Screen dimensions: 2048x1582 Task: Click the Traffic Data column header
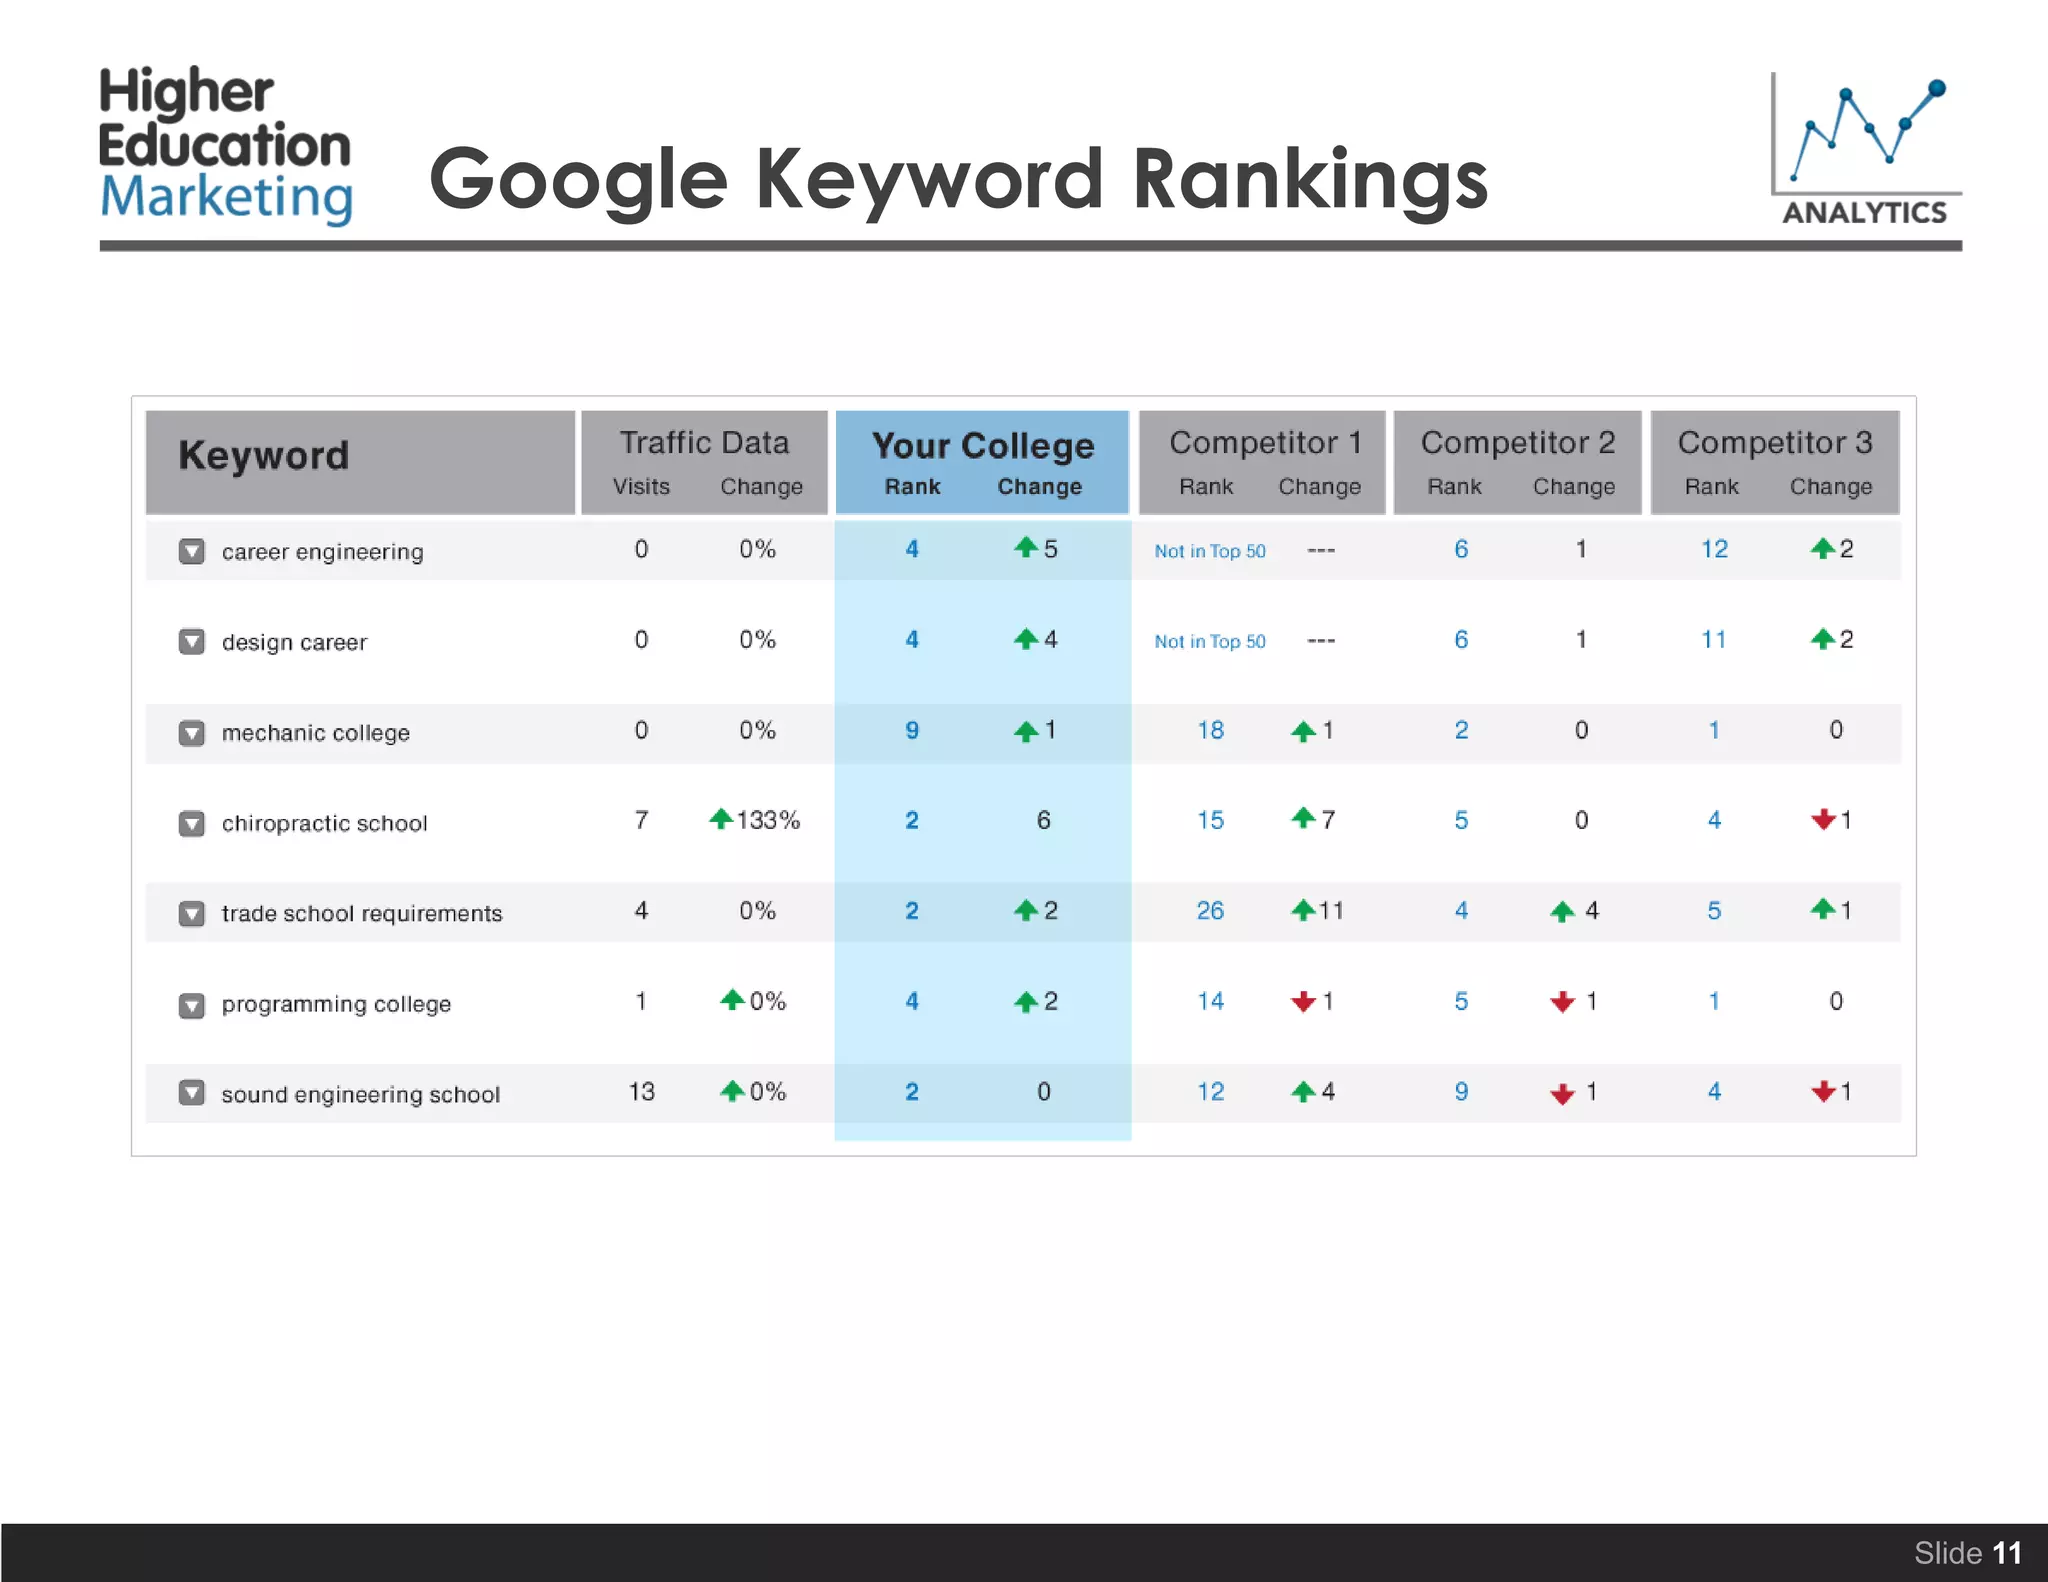705,461
